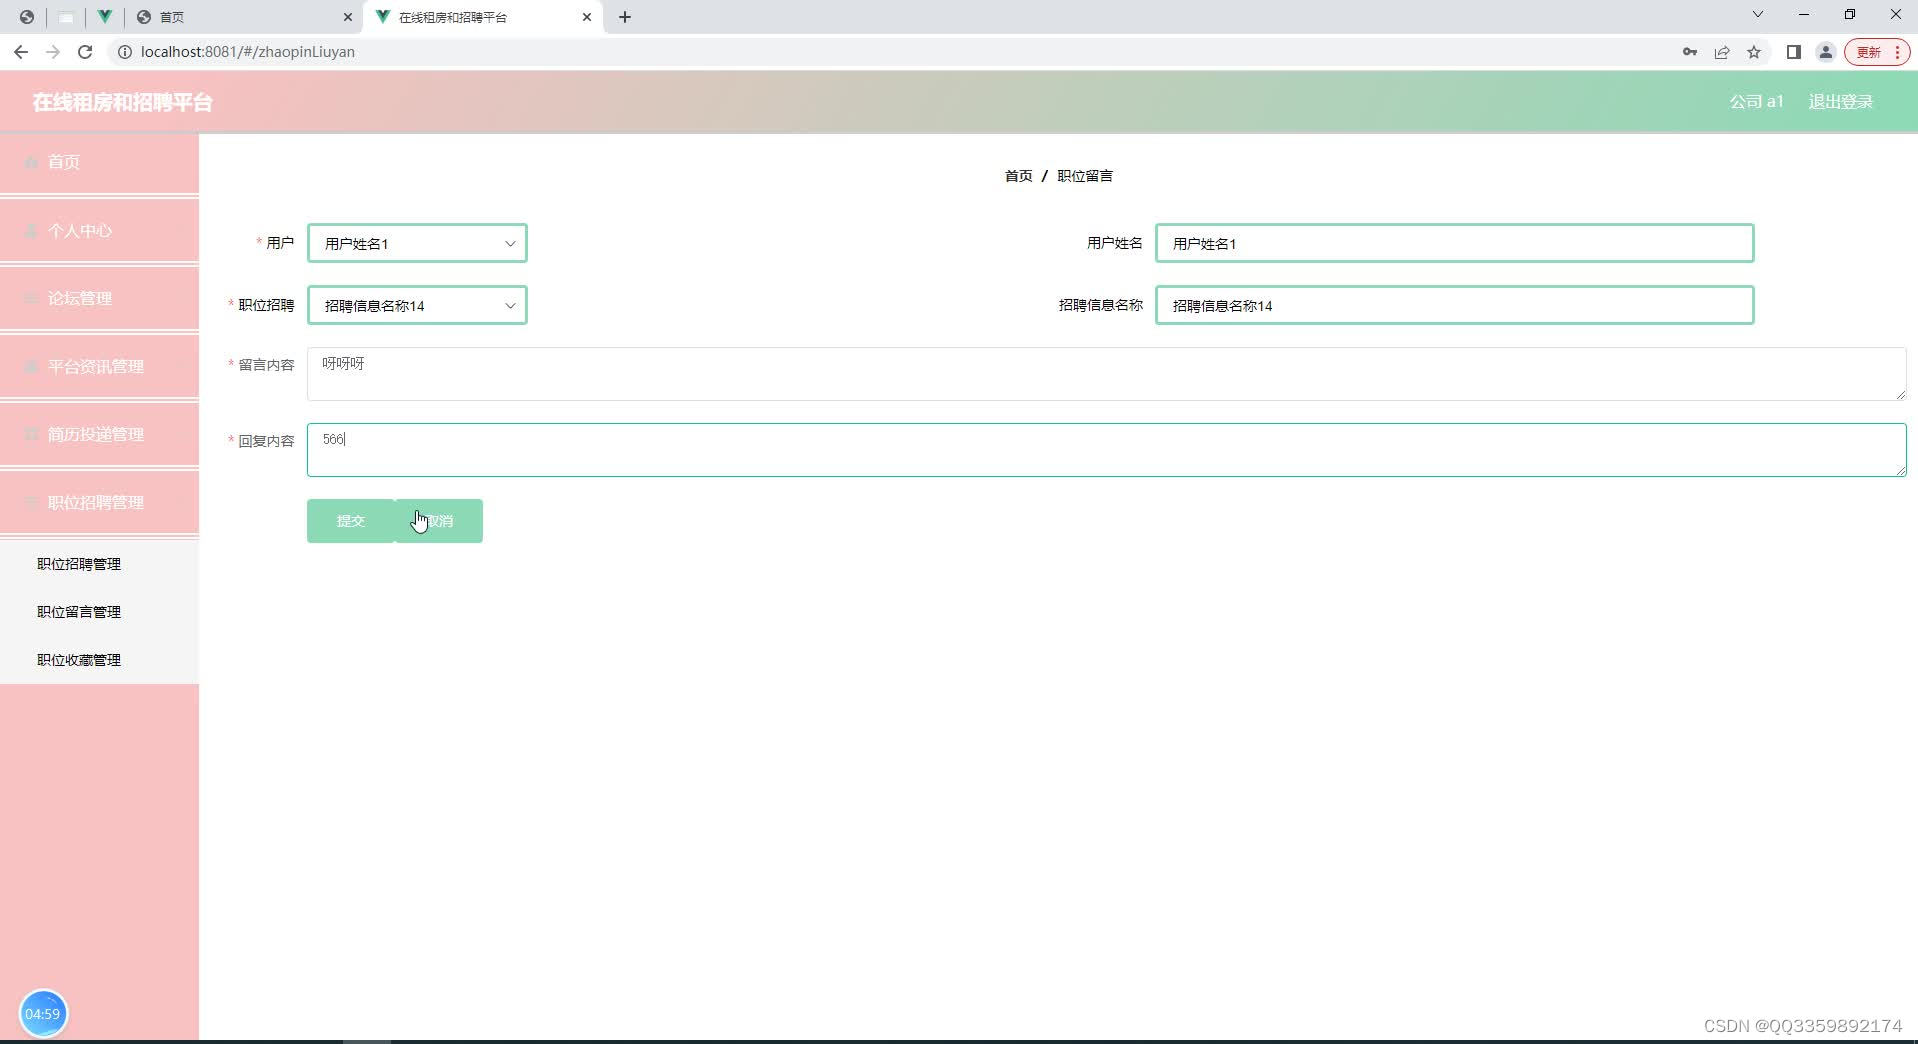
Task: Open the 职位招聘 dropdown showing 招聘信息名称14
Action: pyautogui.click(x=417, y=305)
